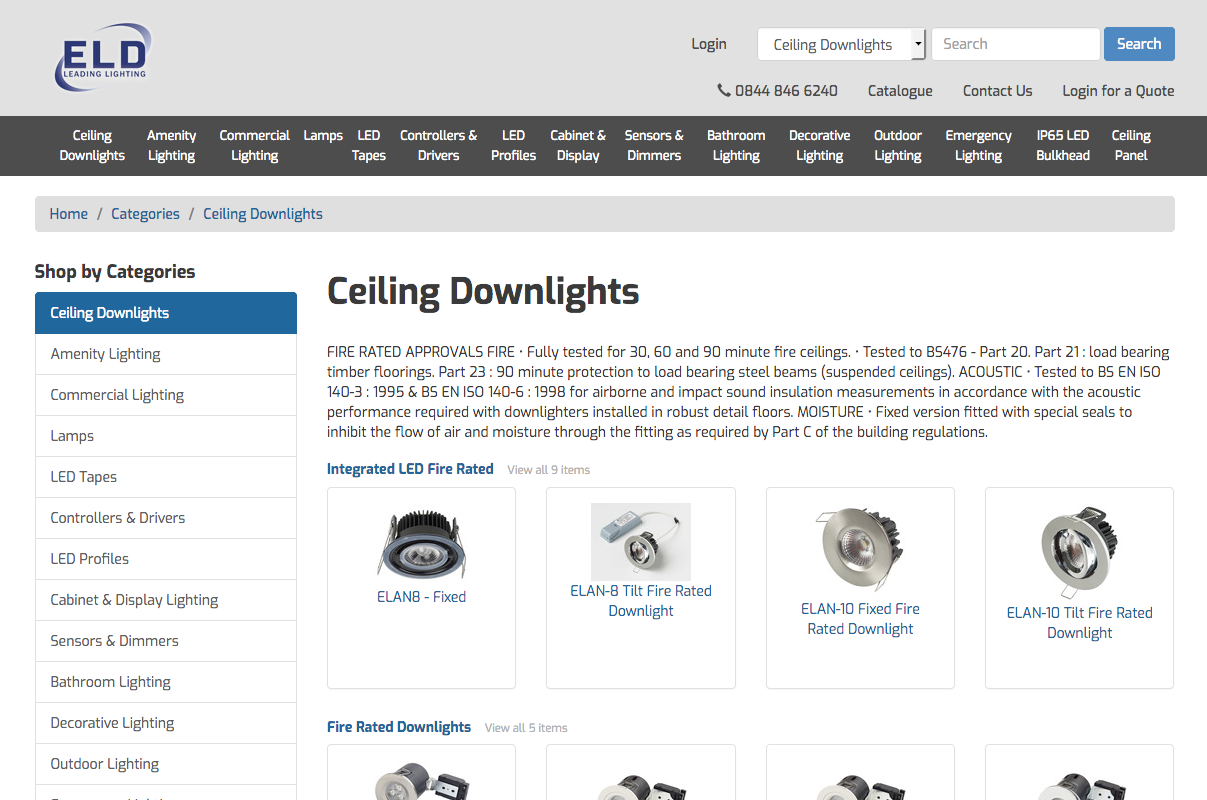Select Amenity Lighting in the sidebar categories
Viewport: 1207px width, 800px height.
tap(106, 354)
